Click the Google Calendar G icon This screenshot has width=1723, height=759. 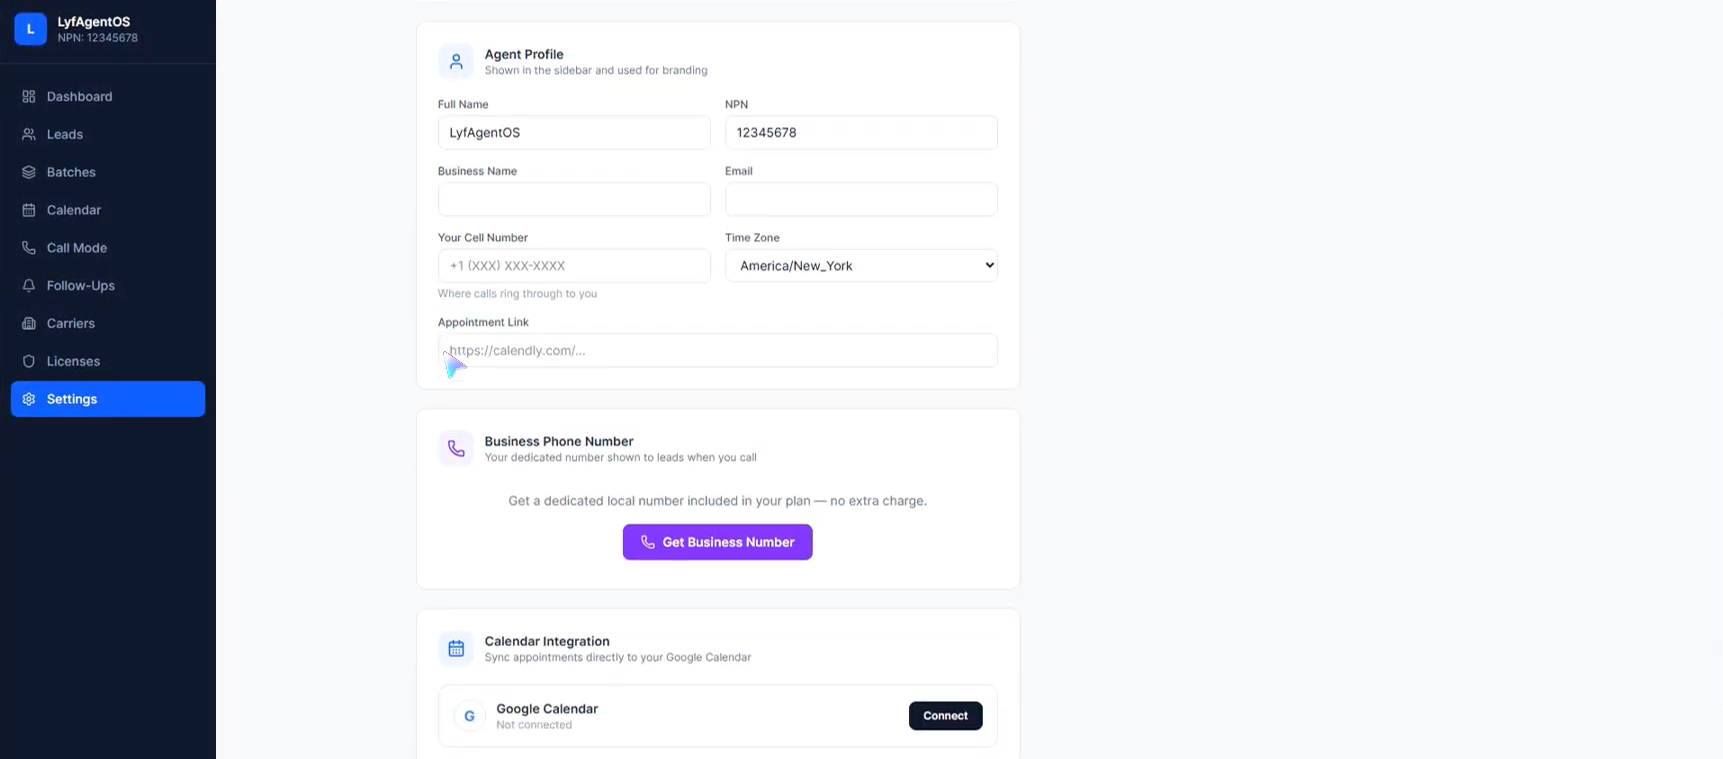(x=469, y=716)
